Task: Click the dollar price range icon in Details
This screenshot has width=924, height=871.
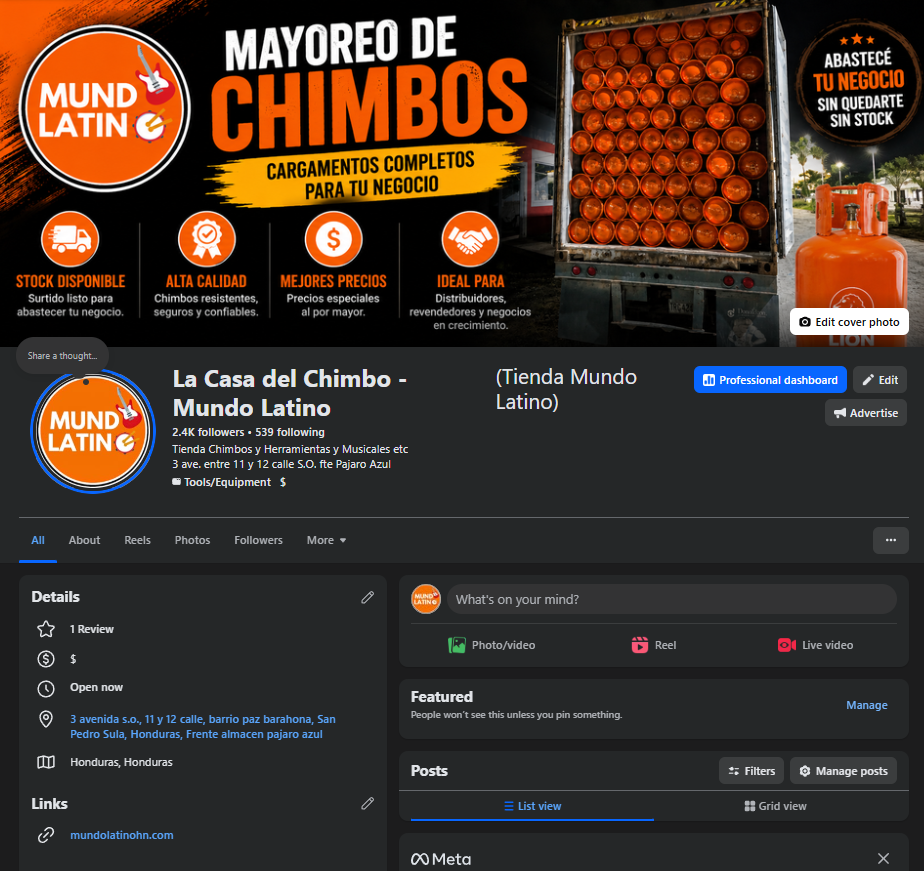Action: click(46, 659)
